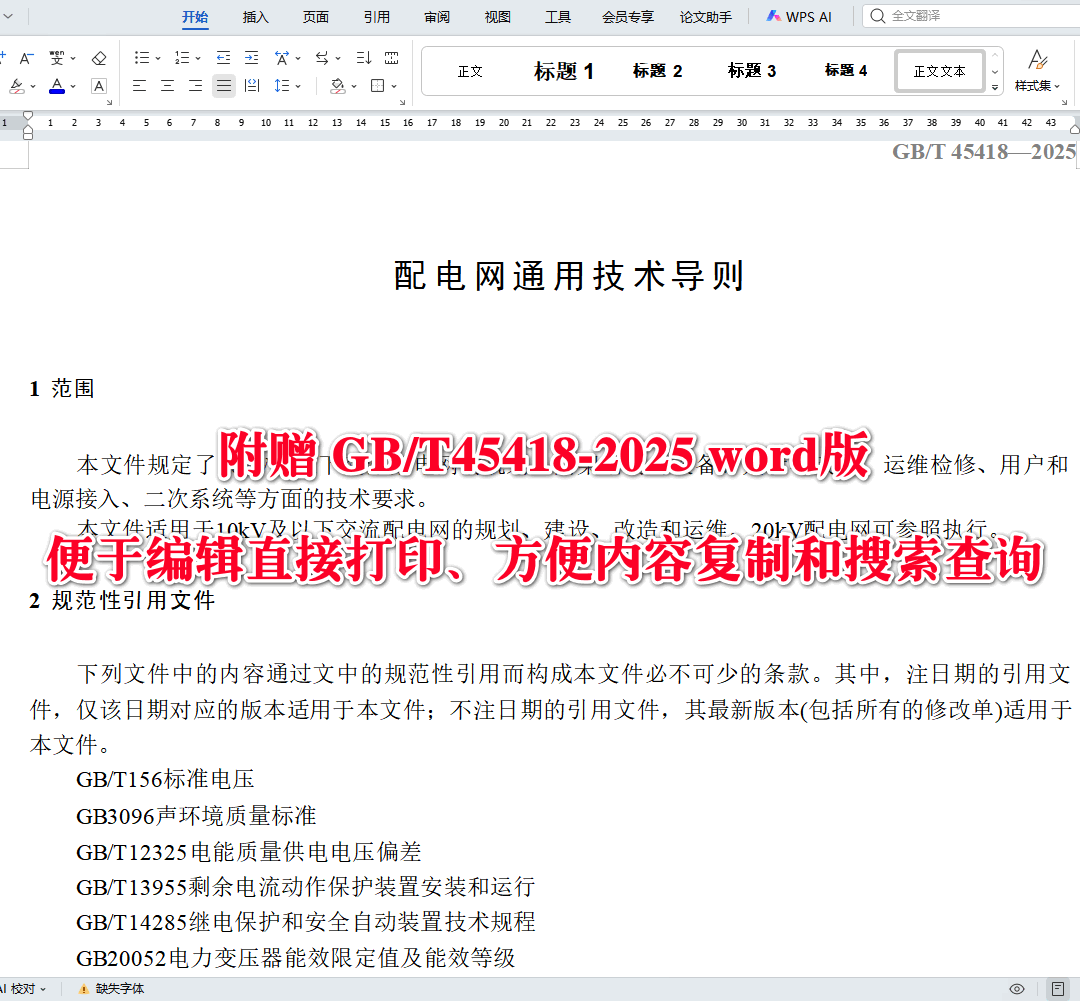Apply distributed alignment
Image resolution: width=1080 pixels, height=1001 pixels.
252,86
